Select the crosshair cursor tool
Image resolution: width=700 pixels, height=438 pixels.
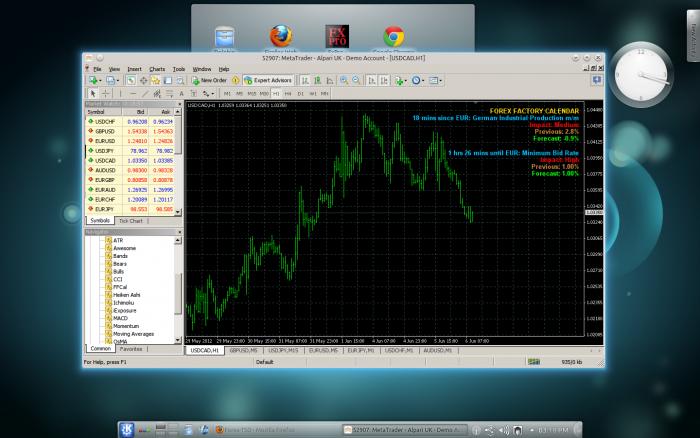point(105,94)
